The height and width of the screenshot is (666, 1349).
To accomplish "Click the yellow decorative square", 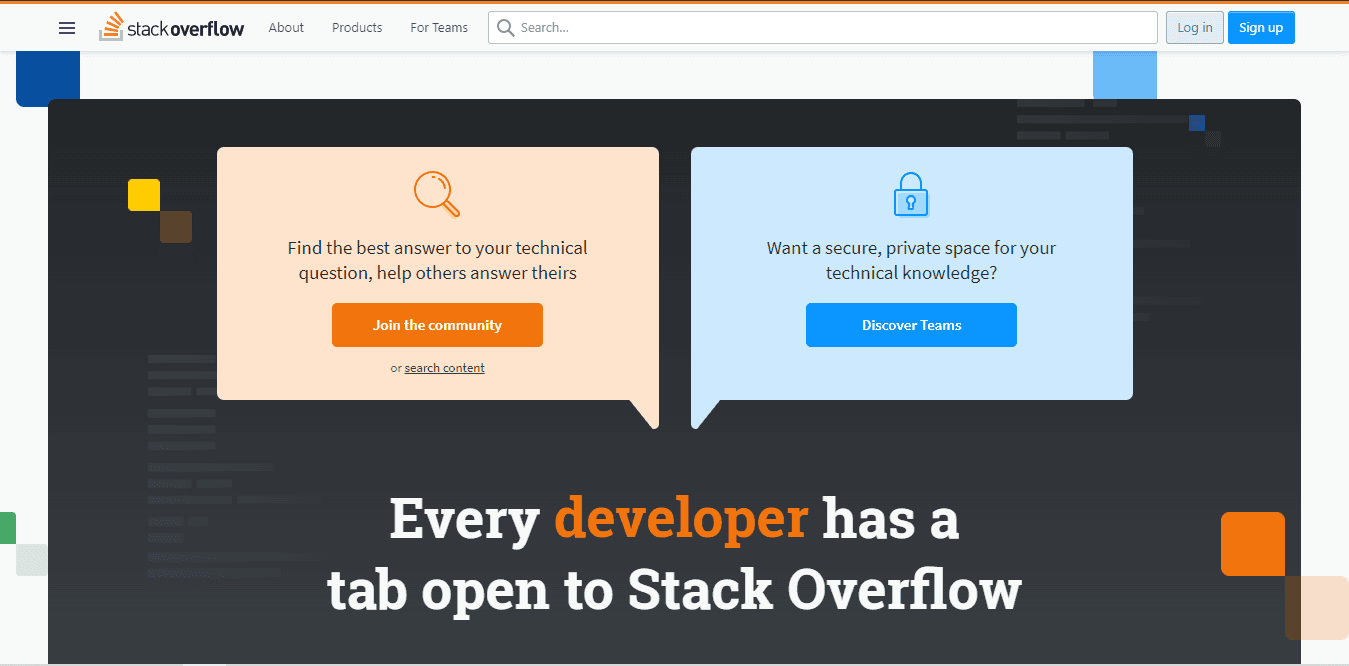I will 144,194.
